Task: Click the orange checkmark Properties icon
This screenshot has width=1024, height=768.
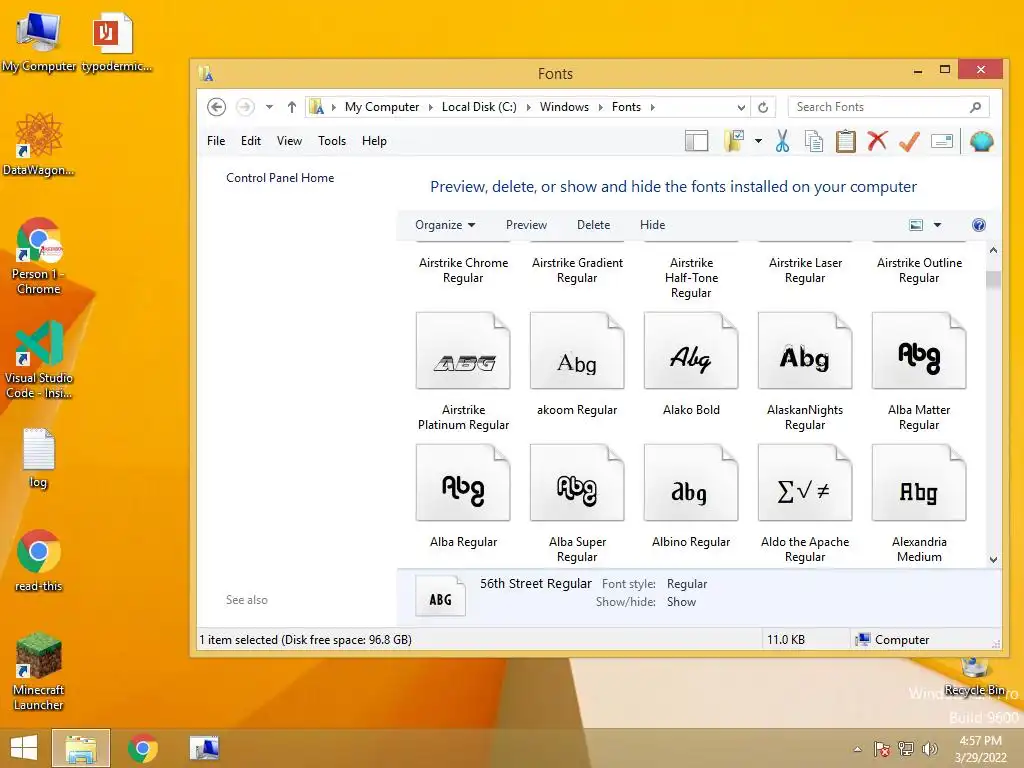Action: click(x=909, y=141)
